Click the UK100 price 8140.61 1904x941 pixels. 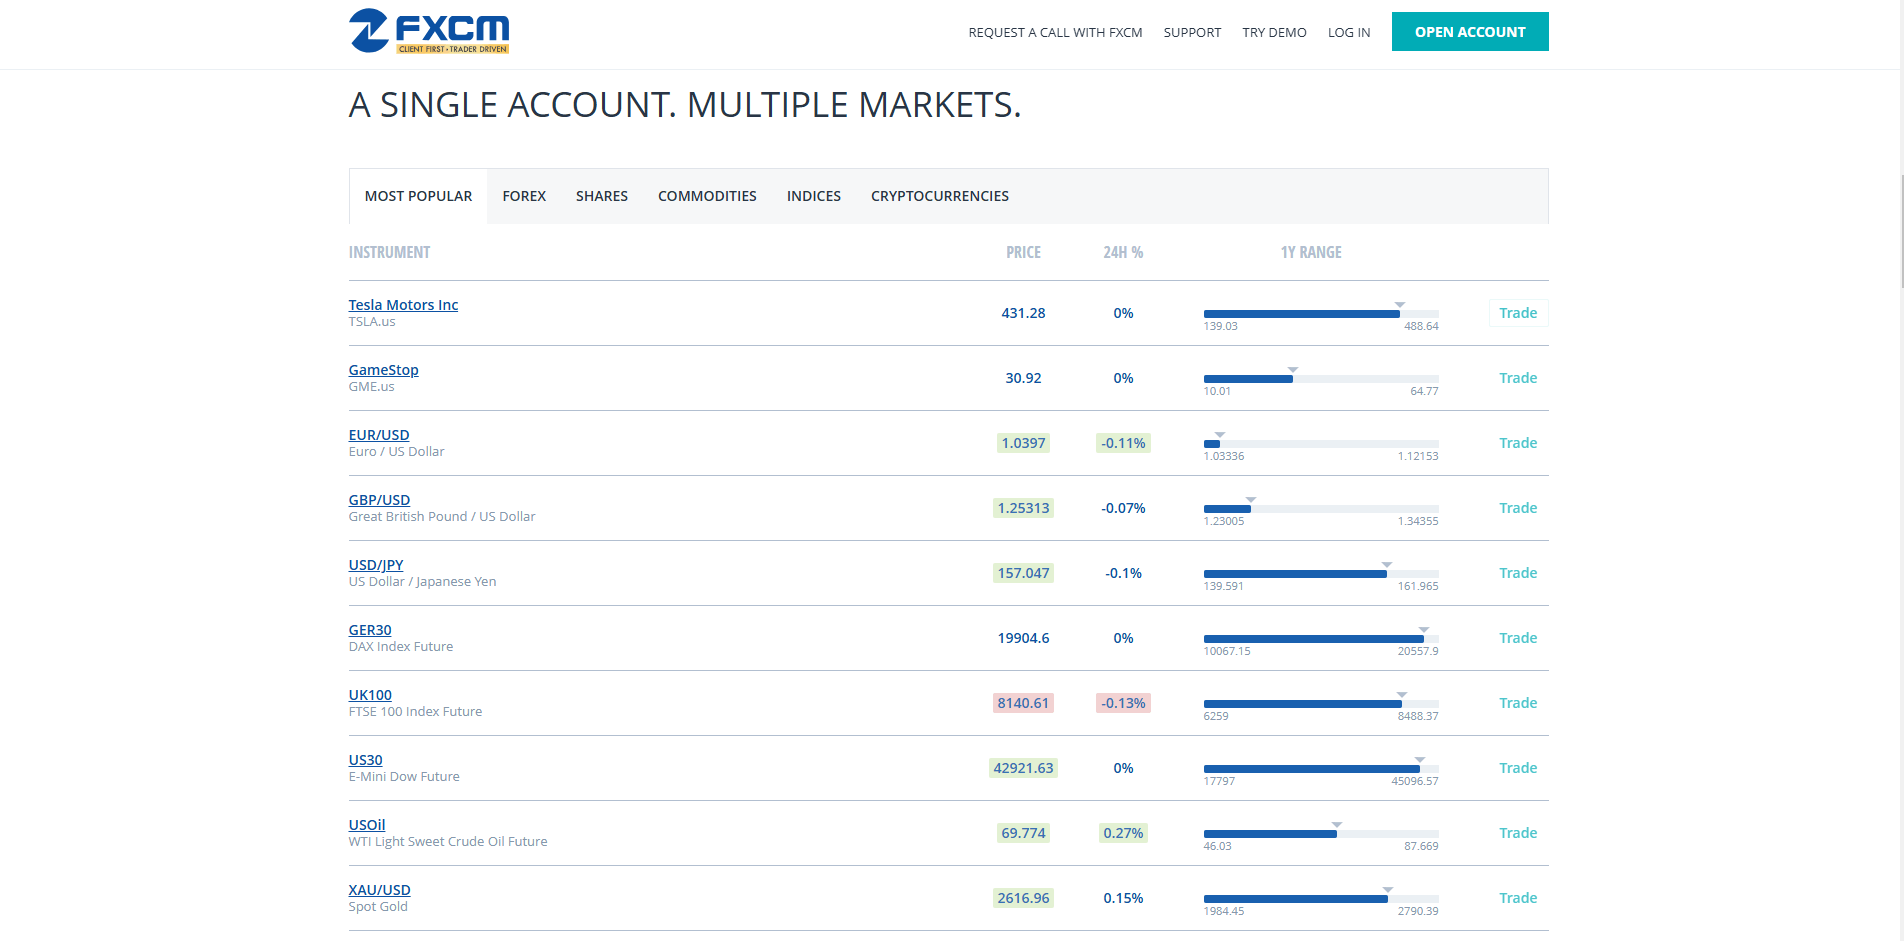pos(1023,703)
